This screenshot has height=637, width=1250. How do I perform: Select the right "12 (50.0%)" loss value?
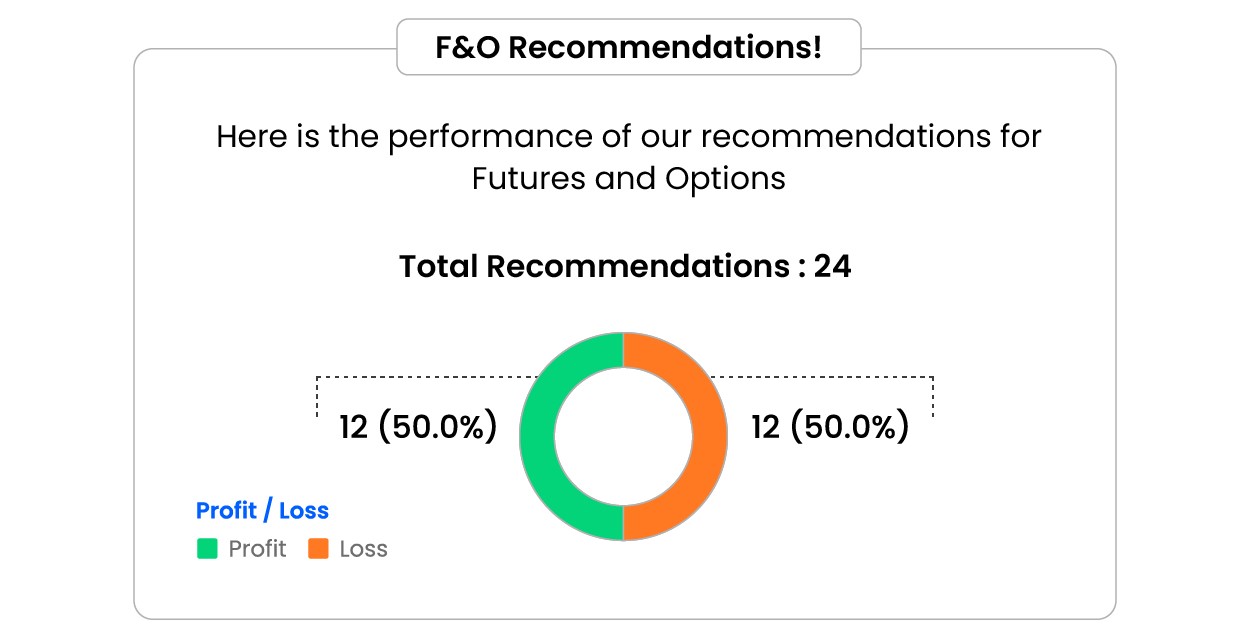(830, 427)
